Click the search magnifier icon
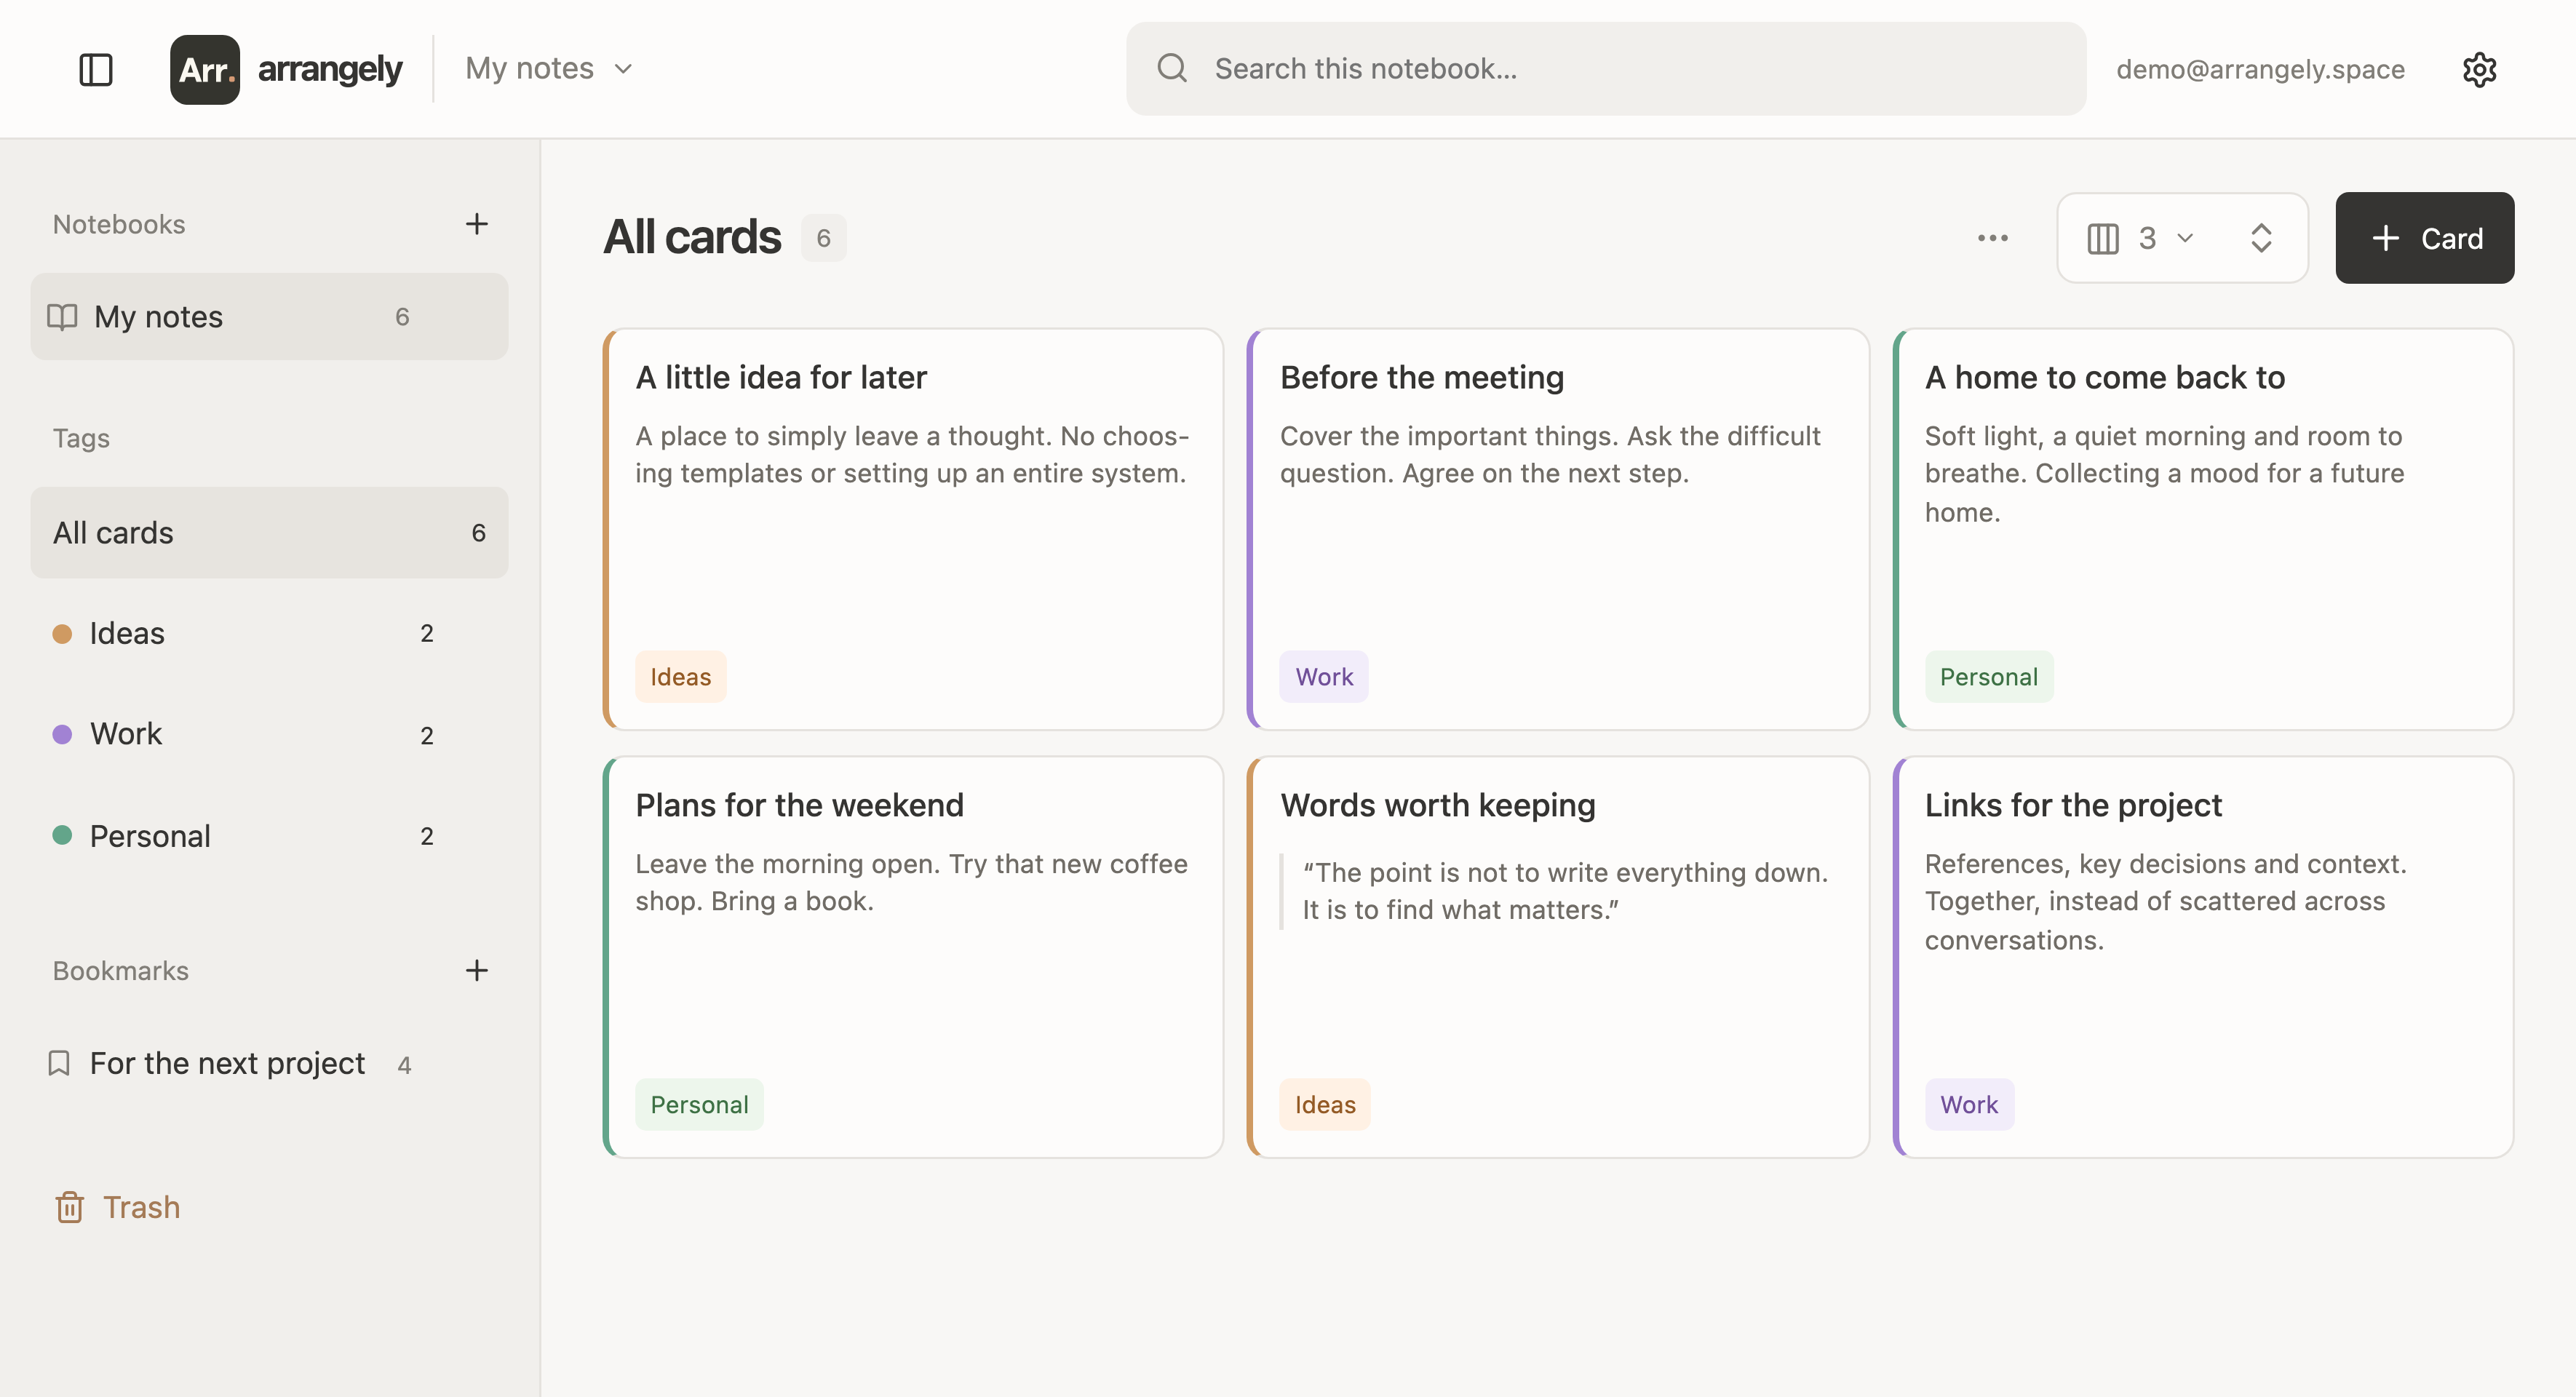This screenshot has width=2576, height=1397. click(1172, 68)
